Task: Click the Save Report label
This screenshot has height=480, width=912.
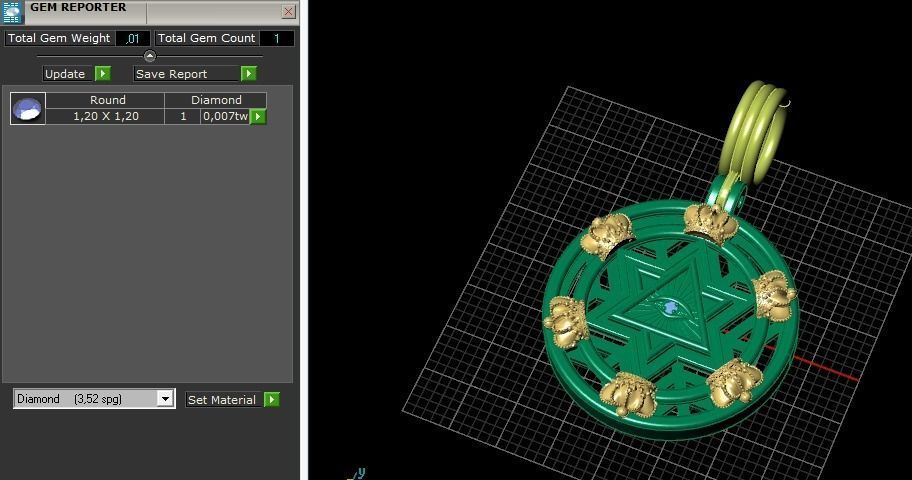Action: pyautogui.click(x=186, y=74)
